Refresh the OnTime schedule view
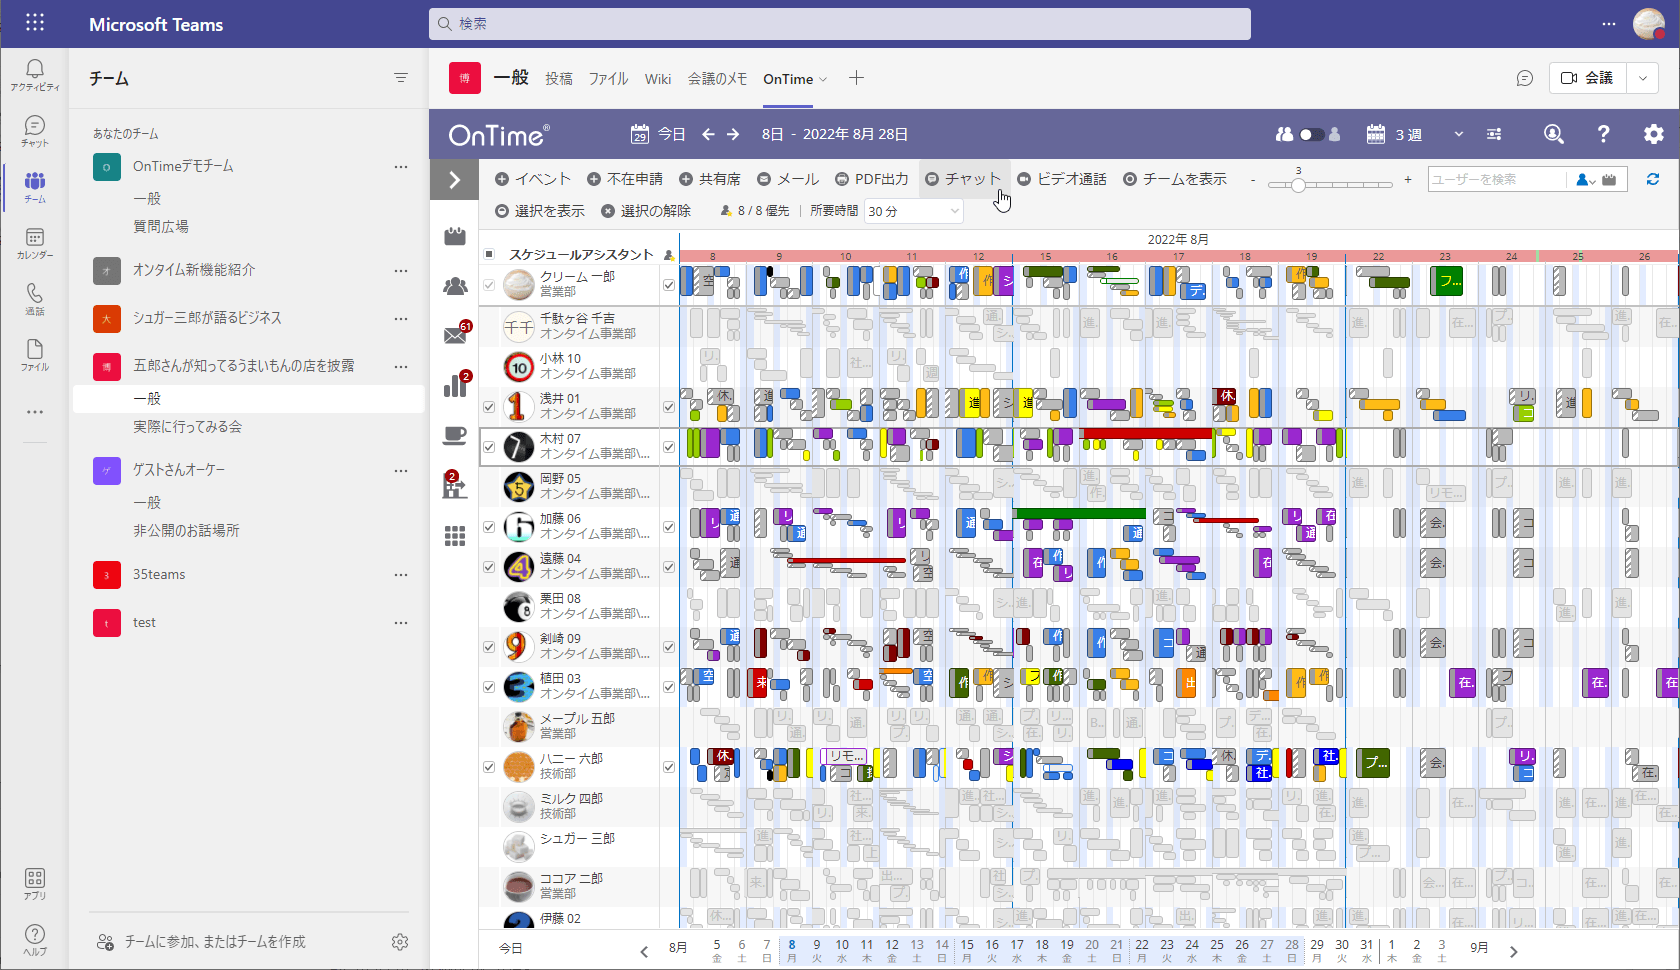 coord(1653,179)
